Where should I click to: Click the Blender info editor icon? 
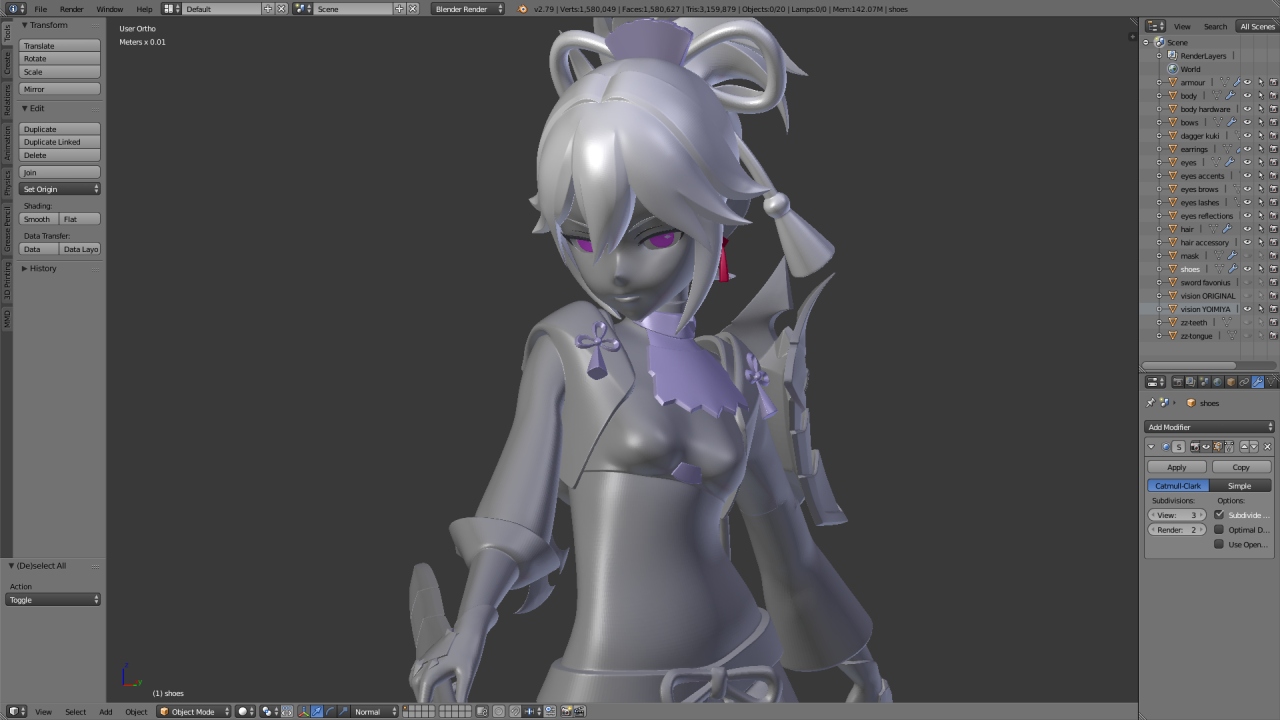click(x=17, y=9)
